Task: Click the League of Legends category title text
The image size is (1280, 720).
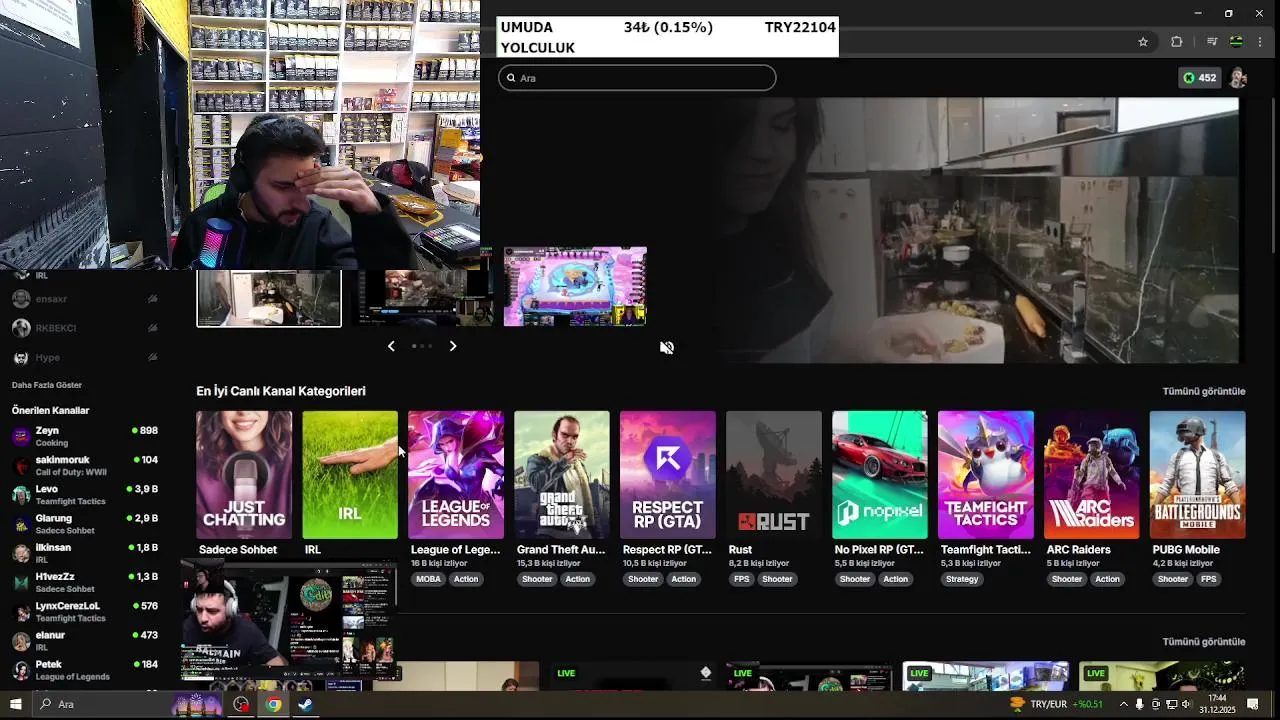Action: pos(455,550)
